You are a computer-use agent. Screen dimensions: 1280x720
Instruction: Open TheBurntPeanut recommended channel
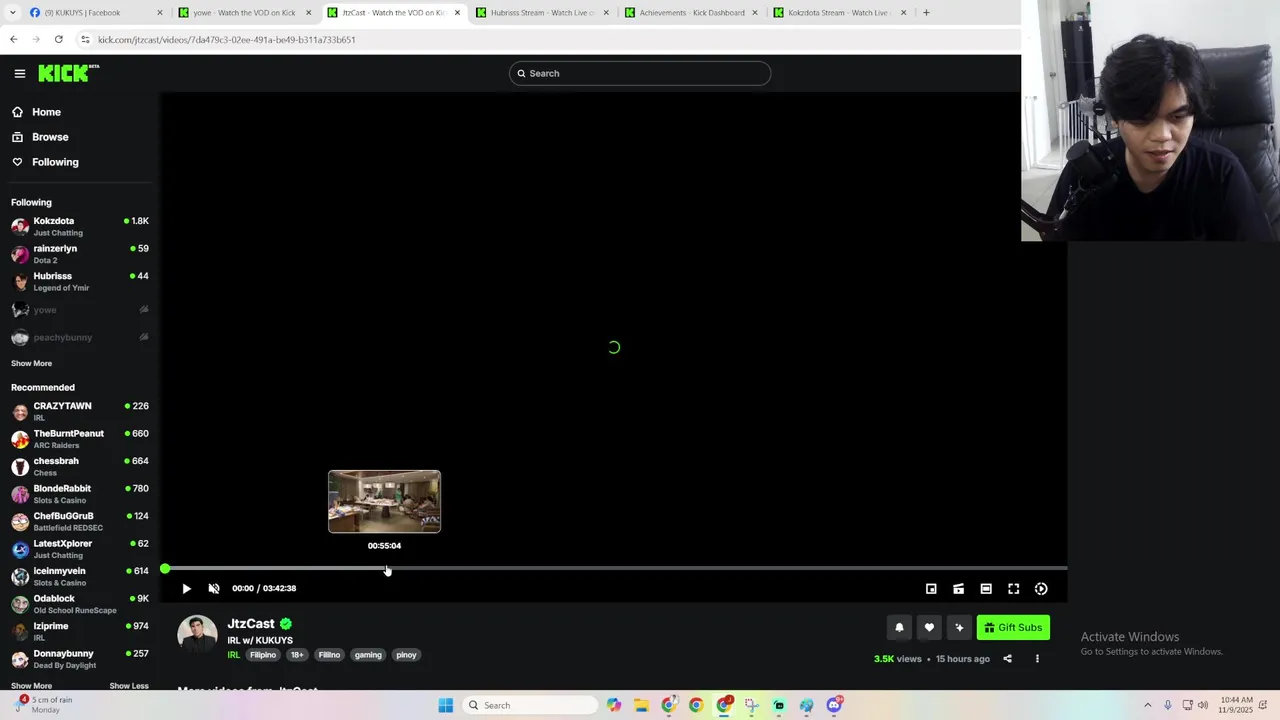click(80, 439)
